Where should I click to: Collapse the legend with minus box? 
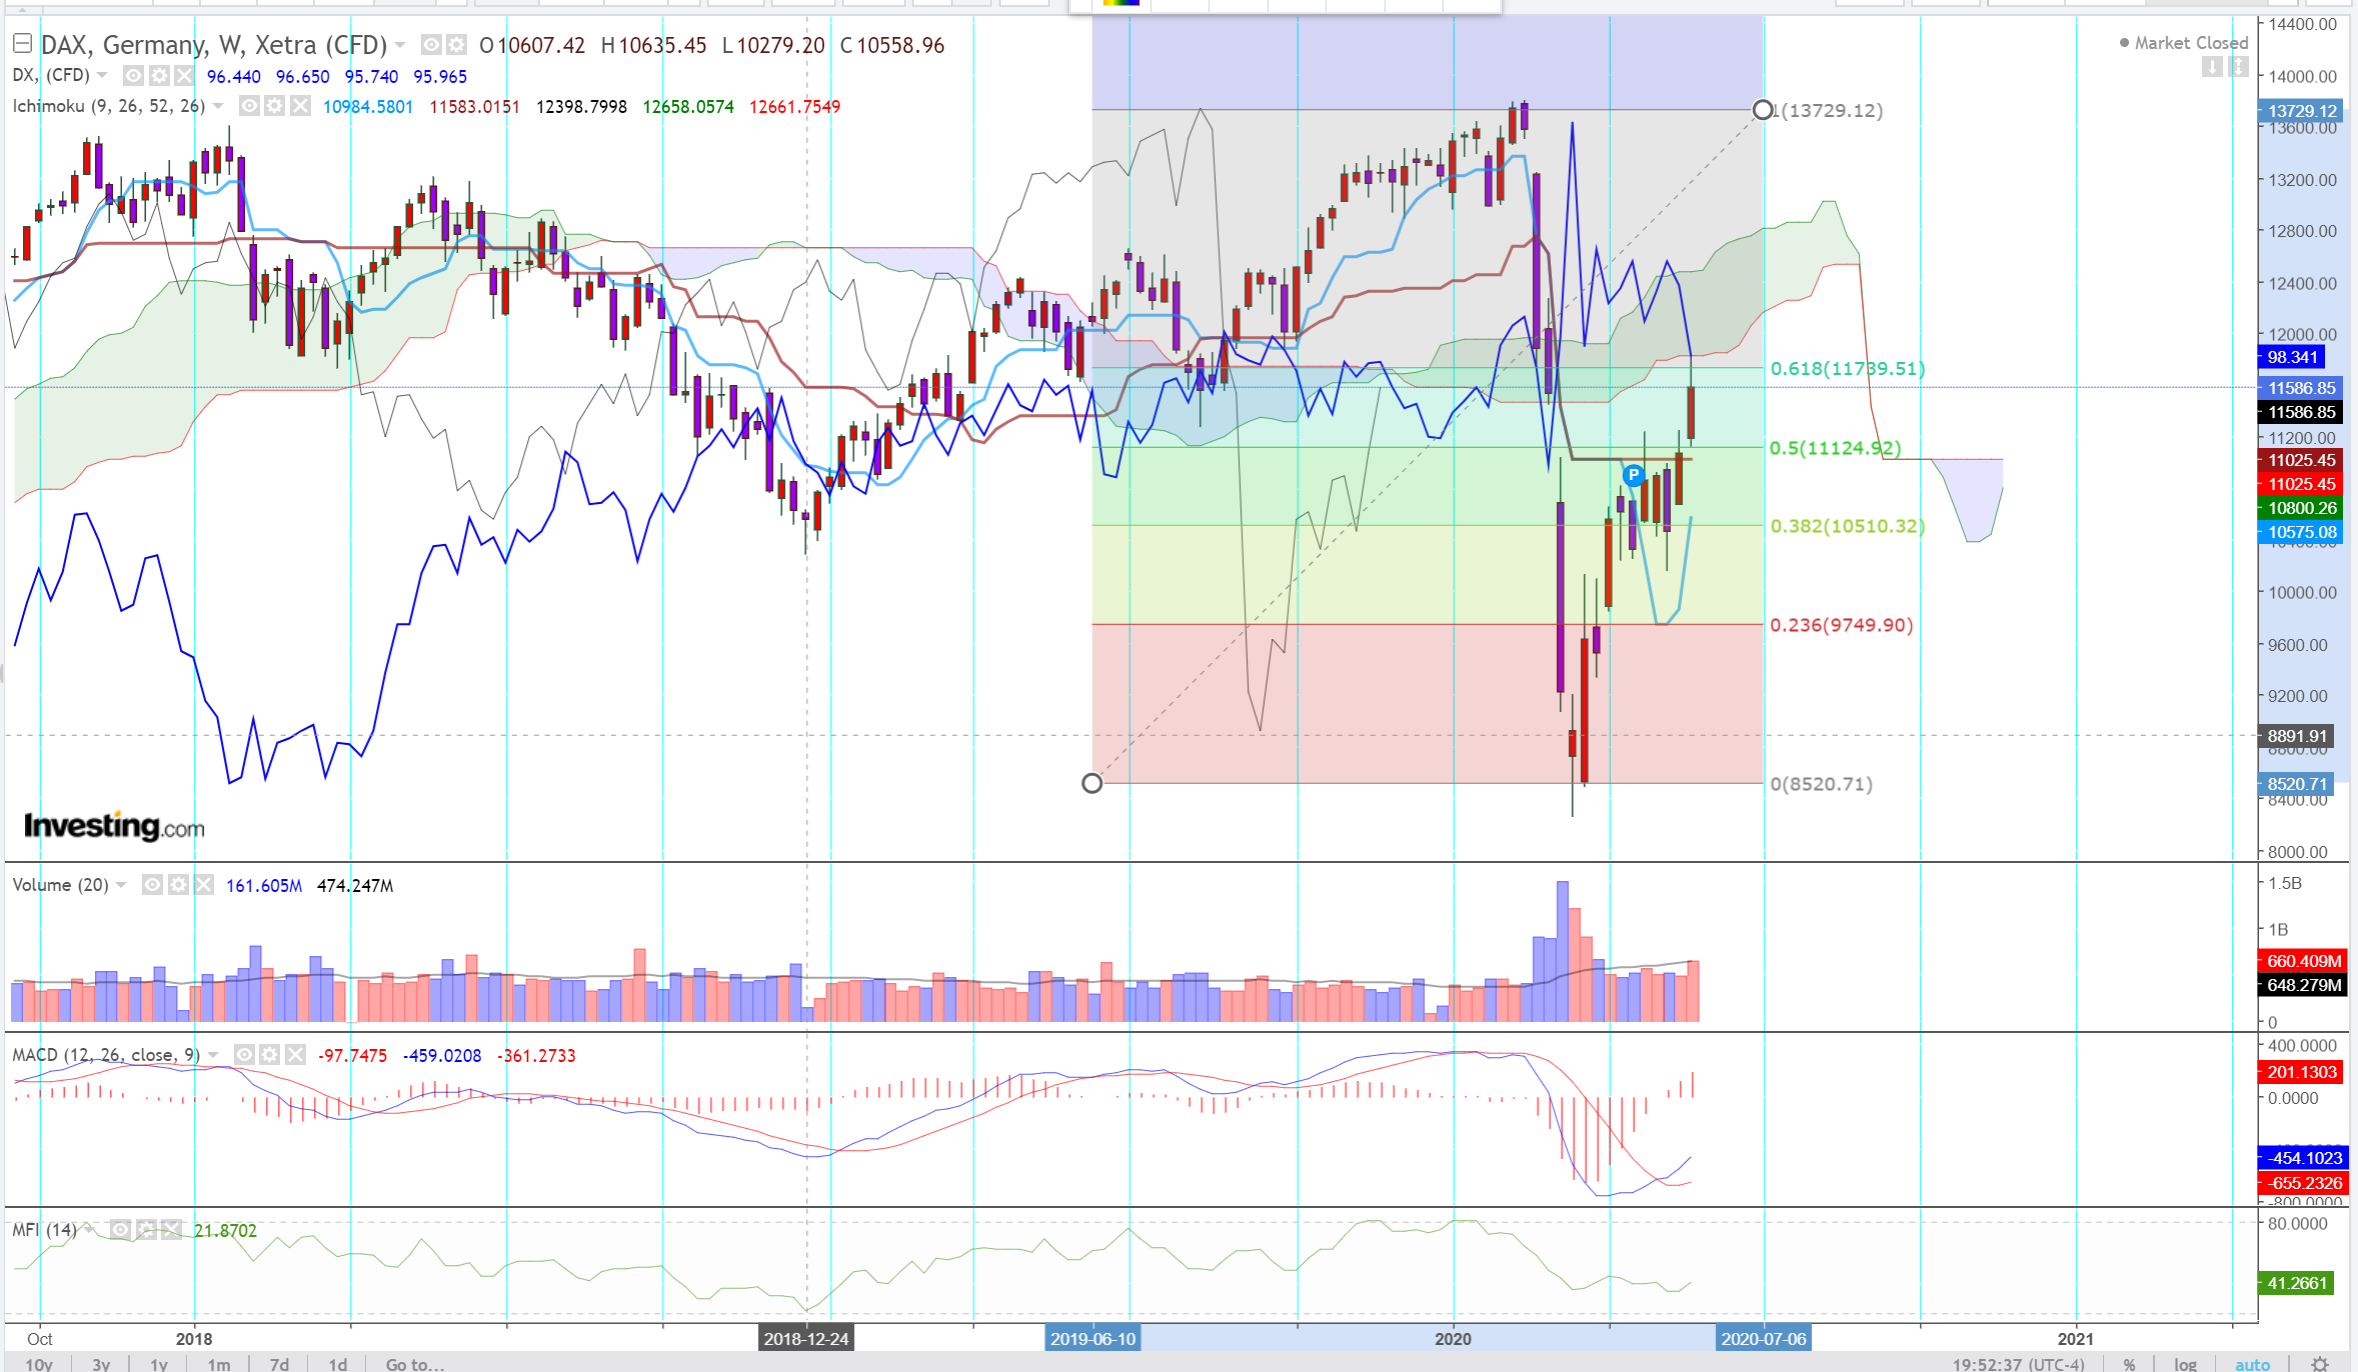coord(22,44)
